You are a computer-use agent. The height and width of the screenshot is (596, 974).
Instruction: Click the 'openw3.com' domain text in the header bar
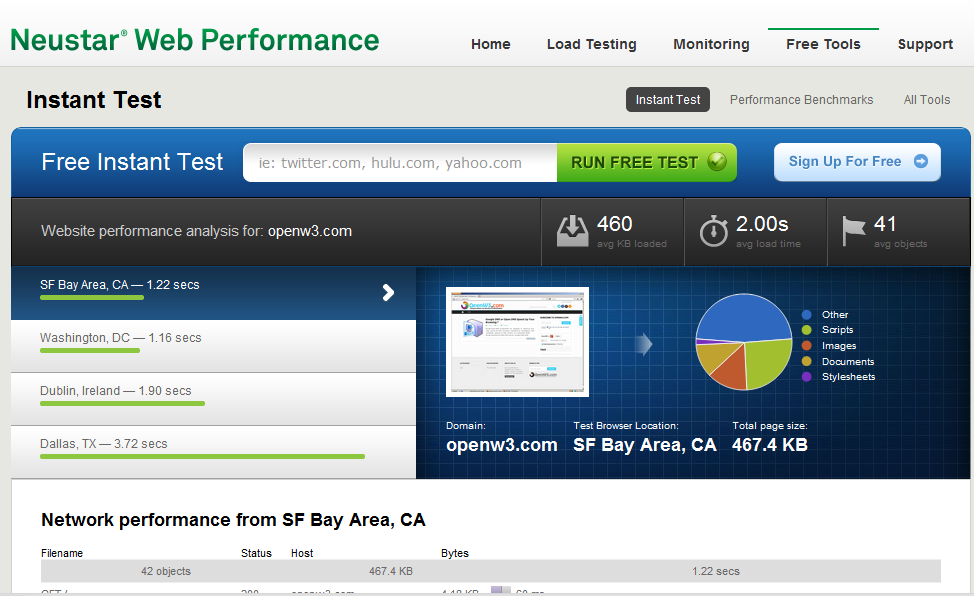[x=310, y=231]
